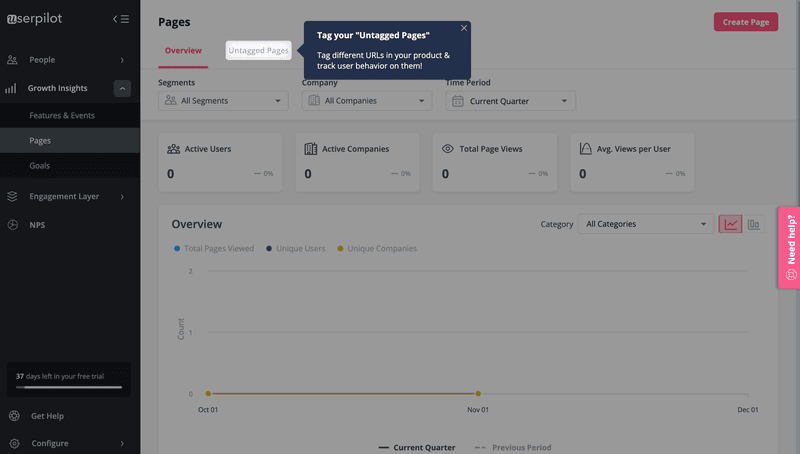
Task: Close the Untagged Pages tooltip
Action: 464,28
